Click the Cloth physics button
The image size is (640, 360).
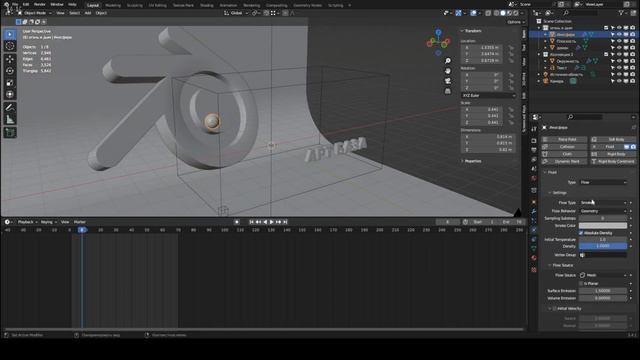tap(564, 154)
